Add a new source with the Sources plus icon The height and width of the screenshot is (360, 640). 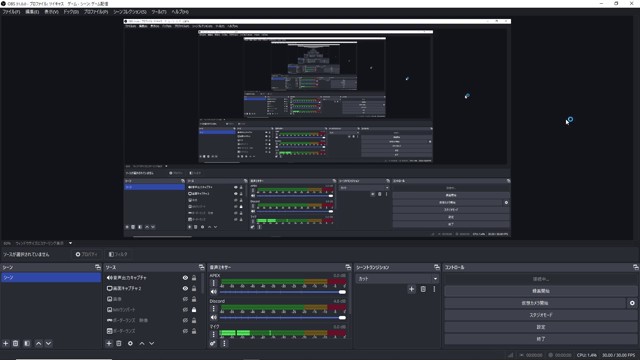[109, 344]
